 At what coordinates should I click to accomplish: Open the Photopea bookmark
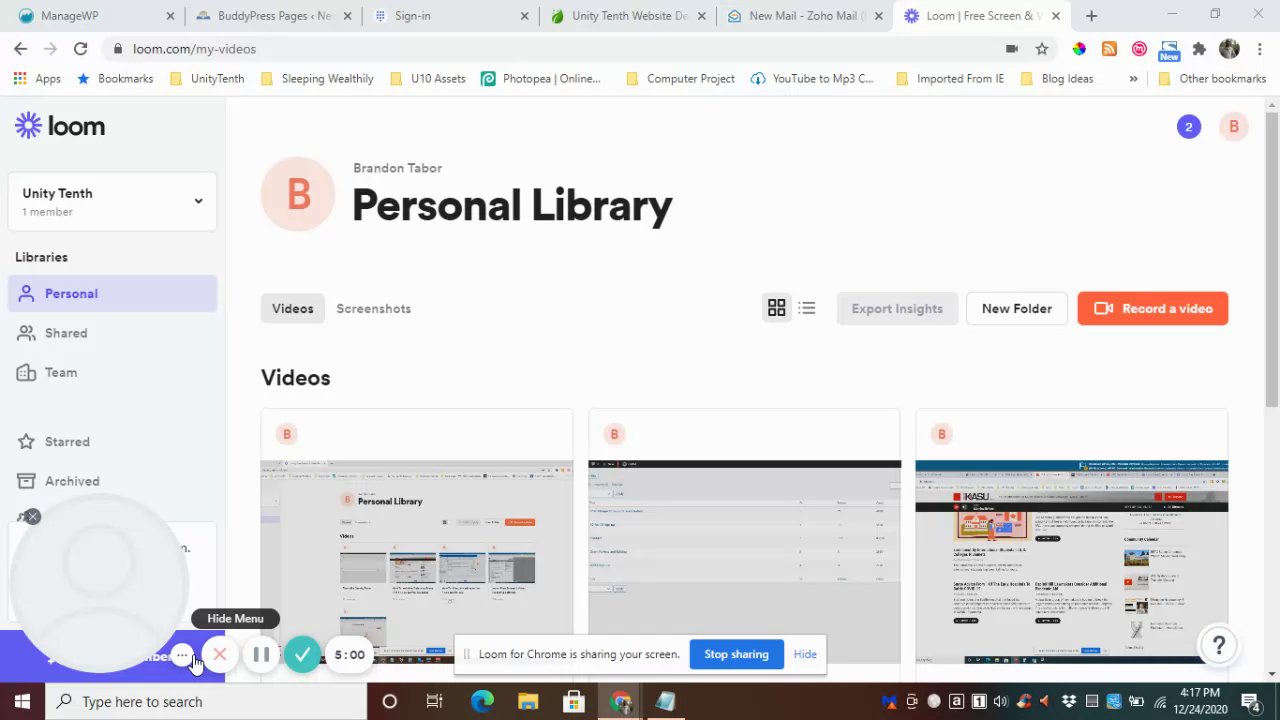coord(541,79)
